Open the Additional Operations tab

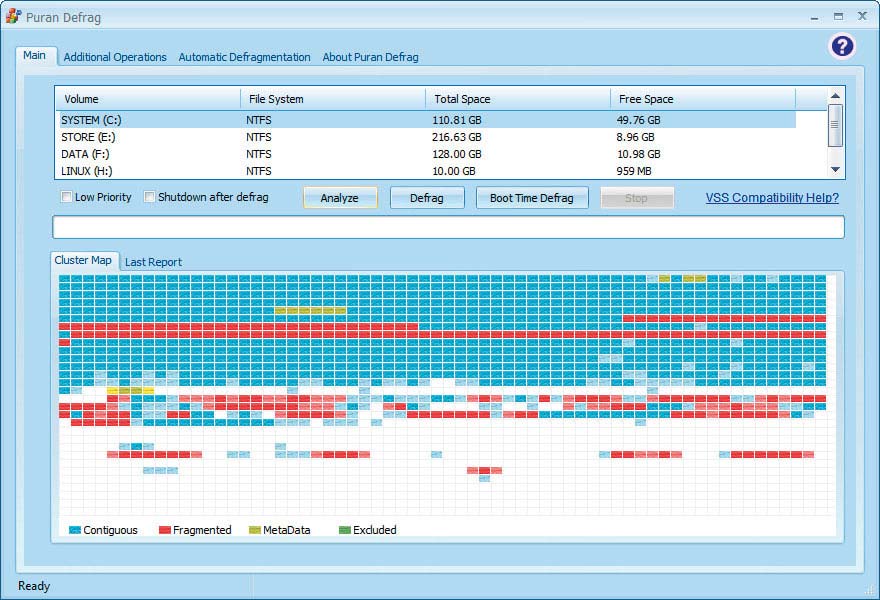click(115, 57)
